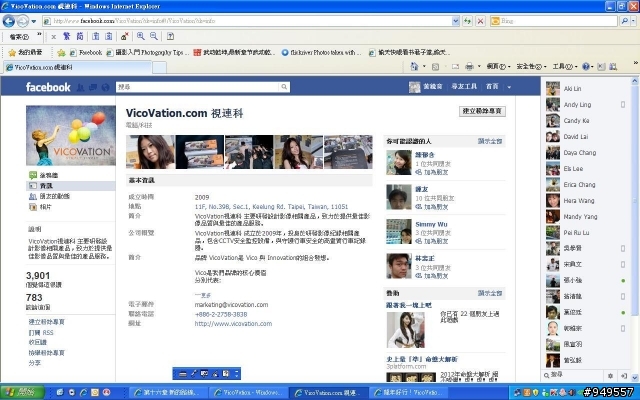Click the hide chat sidebar arrow icon
The width and height of the screenshot is (640, 400).
[624, 376]
